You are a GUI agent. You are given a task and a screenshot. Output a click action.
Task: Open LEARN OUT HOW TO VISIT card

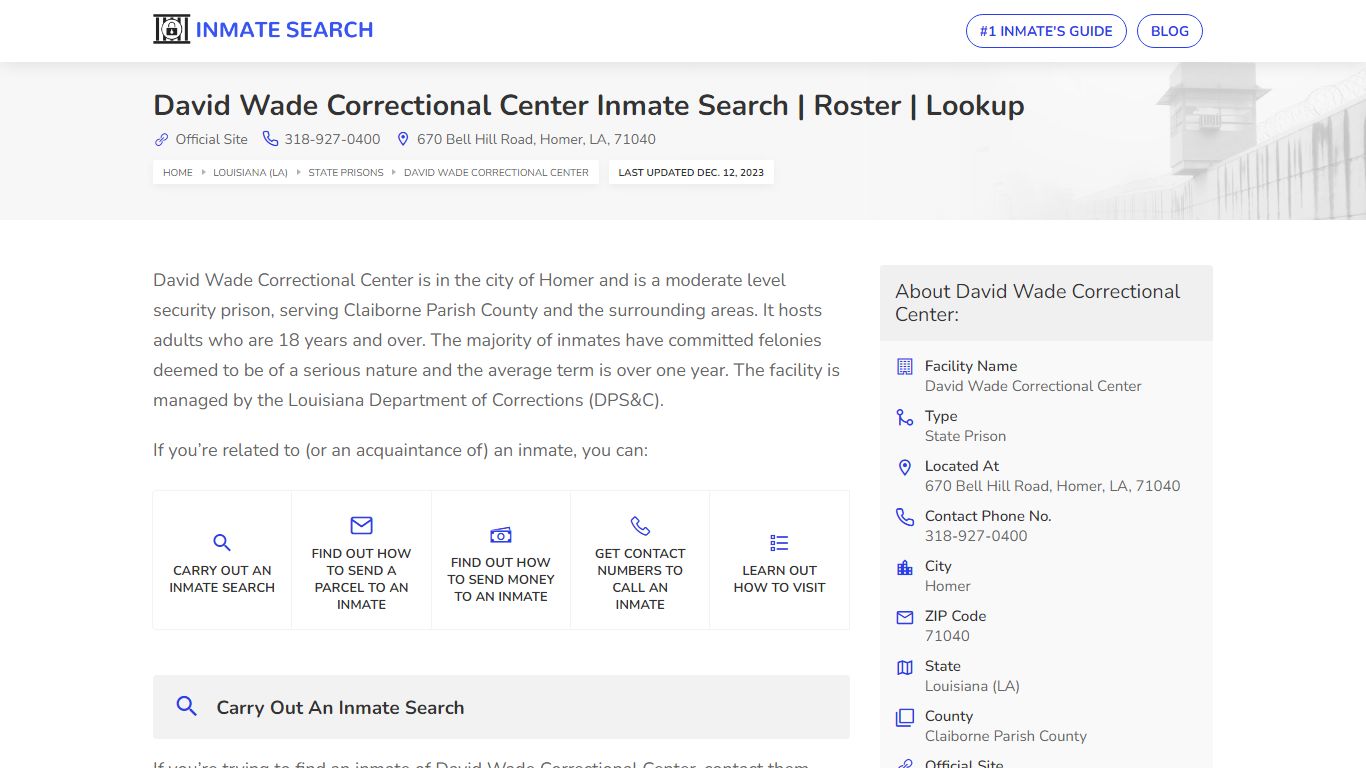(x=779, y=560)
